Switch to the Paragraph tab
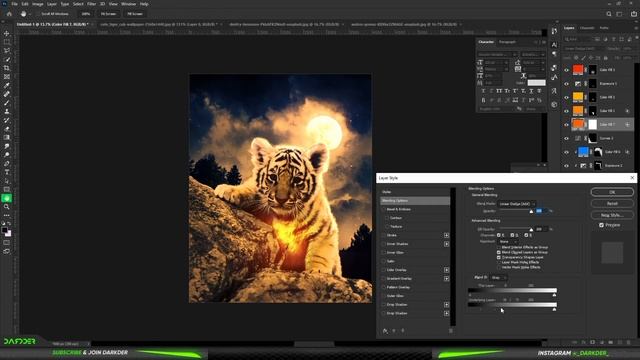 [507, 42]
